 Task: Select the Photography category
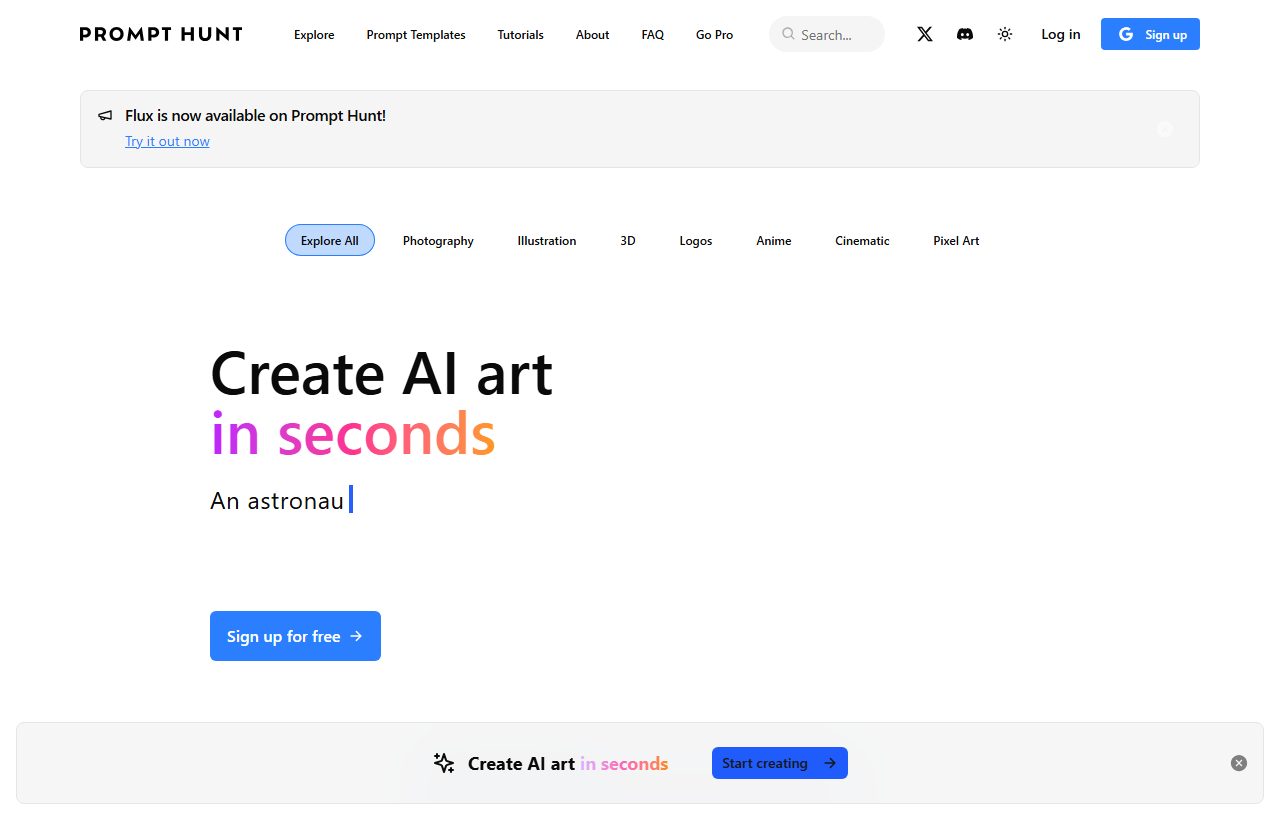pos(438,240)
